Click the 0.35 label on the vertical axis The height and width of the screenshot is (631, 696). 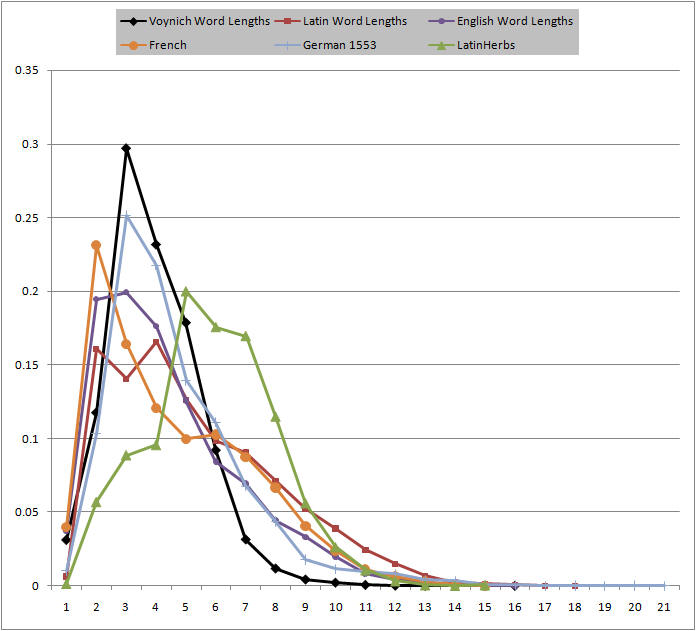click(x=27, y=71)
